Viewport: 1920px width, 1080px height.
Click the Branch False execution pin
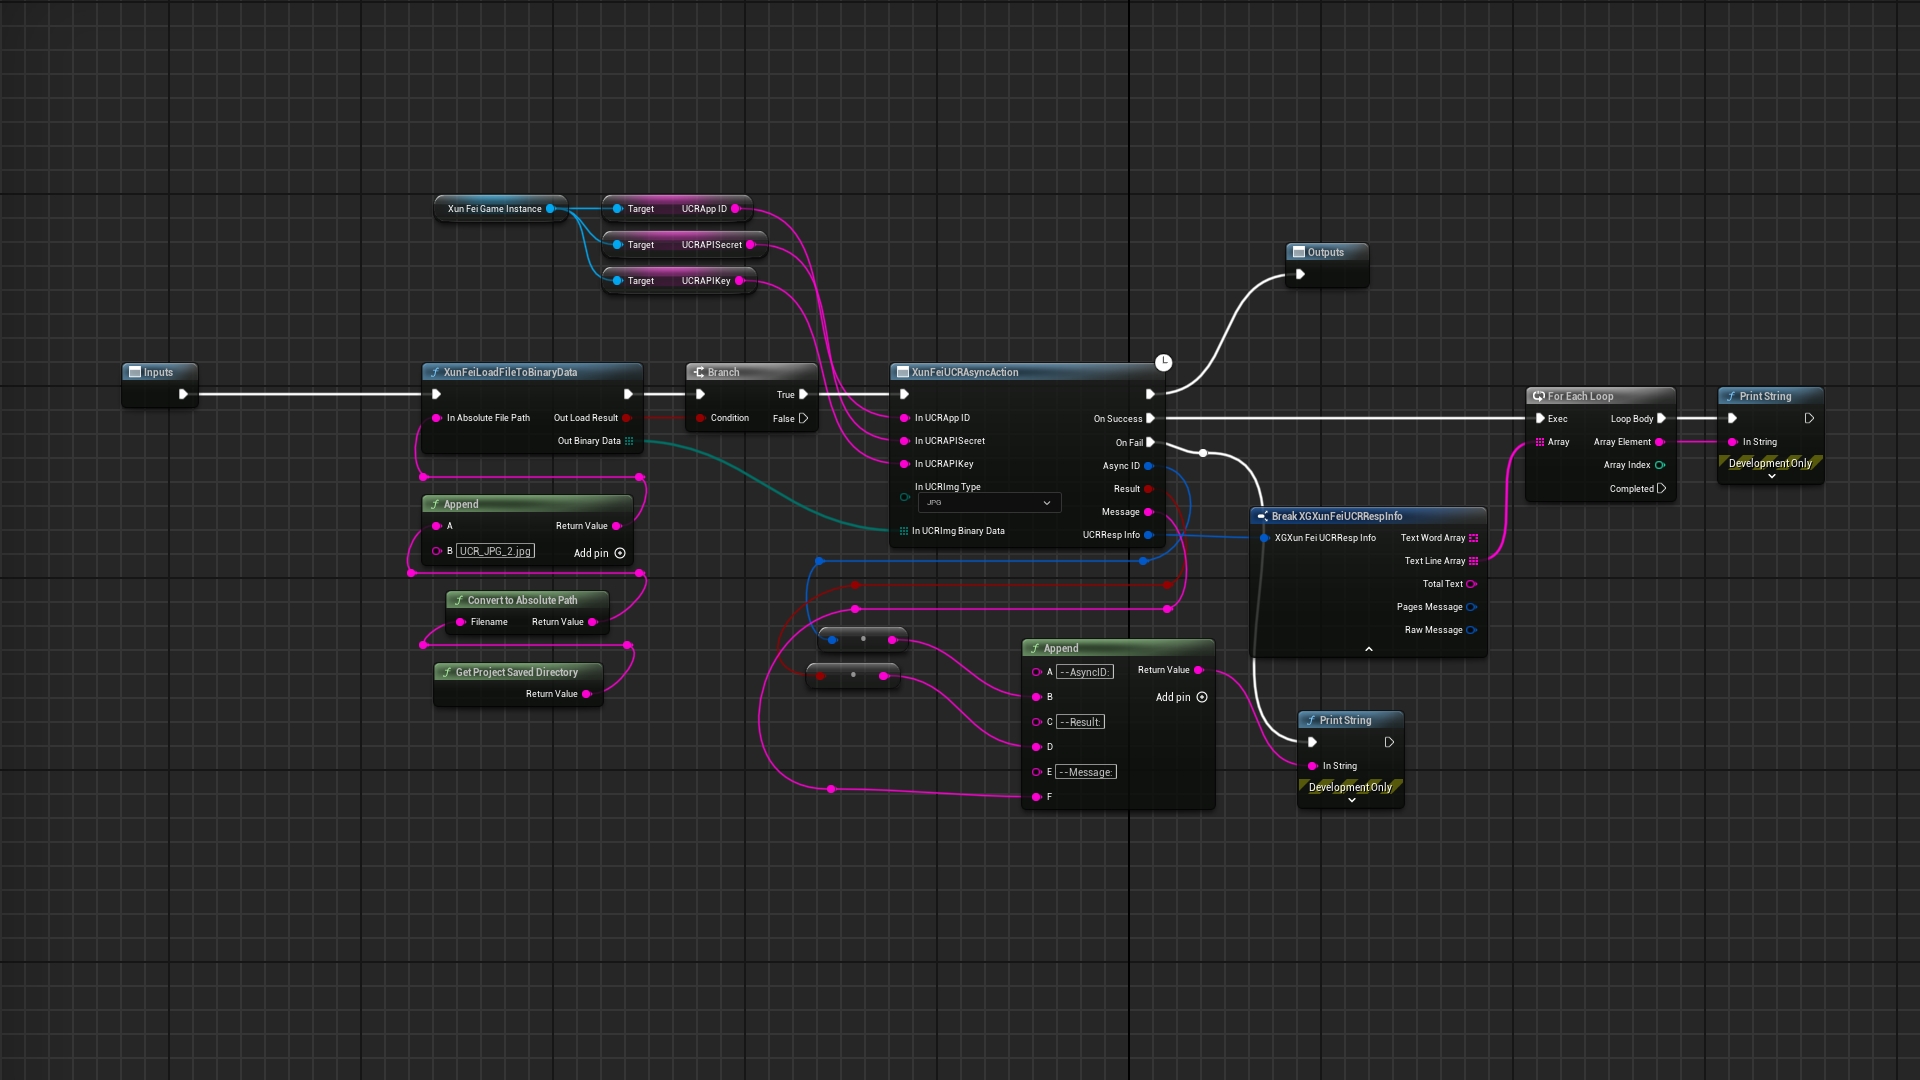tap(803, 418)
